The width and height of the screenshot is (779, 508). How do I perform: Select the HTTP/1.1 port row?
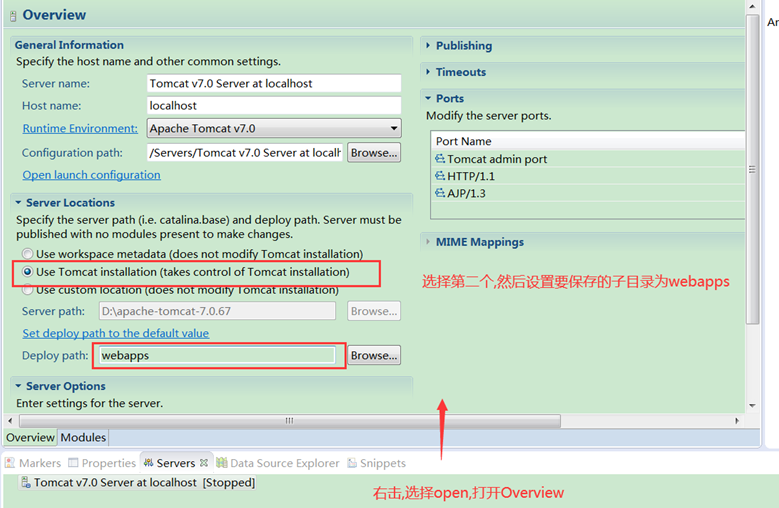pos(588,176)
